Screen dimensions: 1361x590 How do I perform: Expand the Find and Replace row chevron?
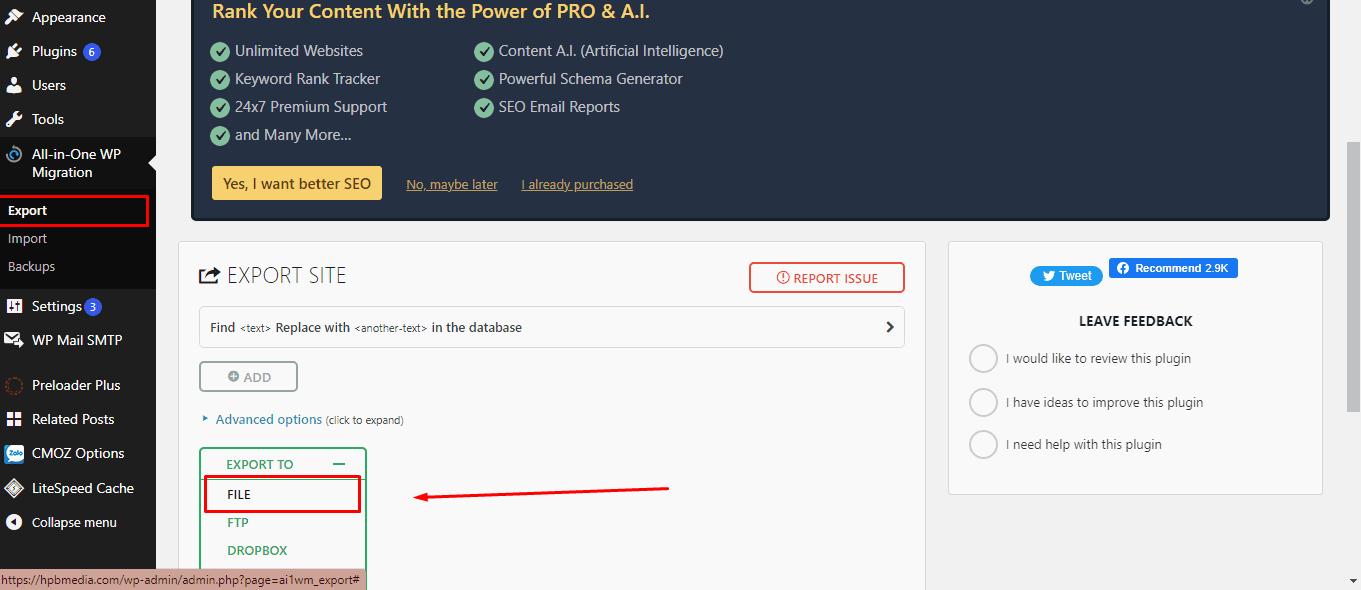click(889, 327)
